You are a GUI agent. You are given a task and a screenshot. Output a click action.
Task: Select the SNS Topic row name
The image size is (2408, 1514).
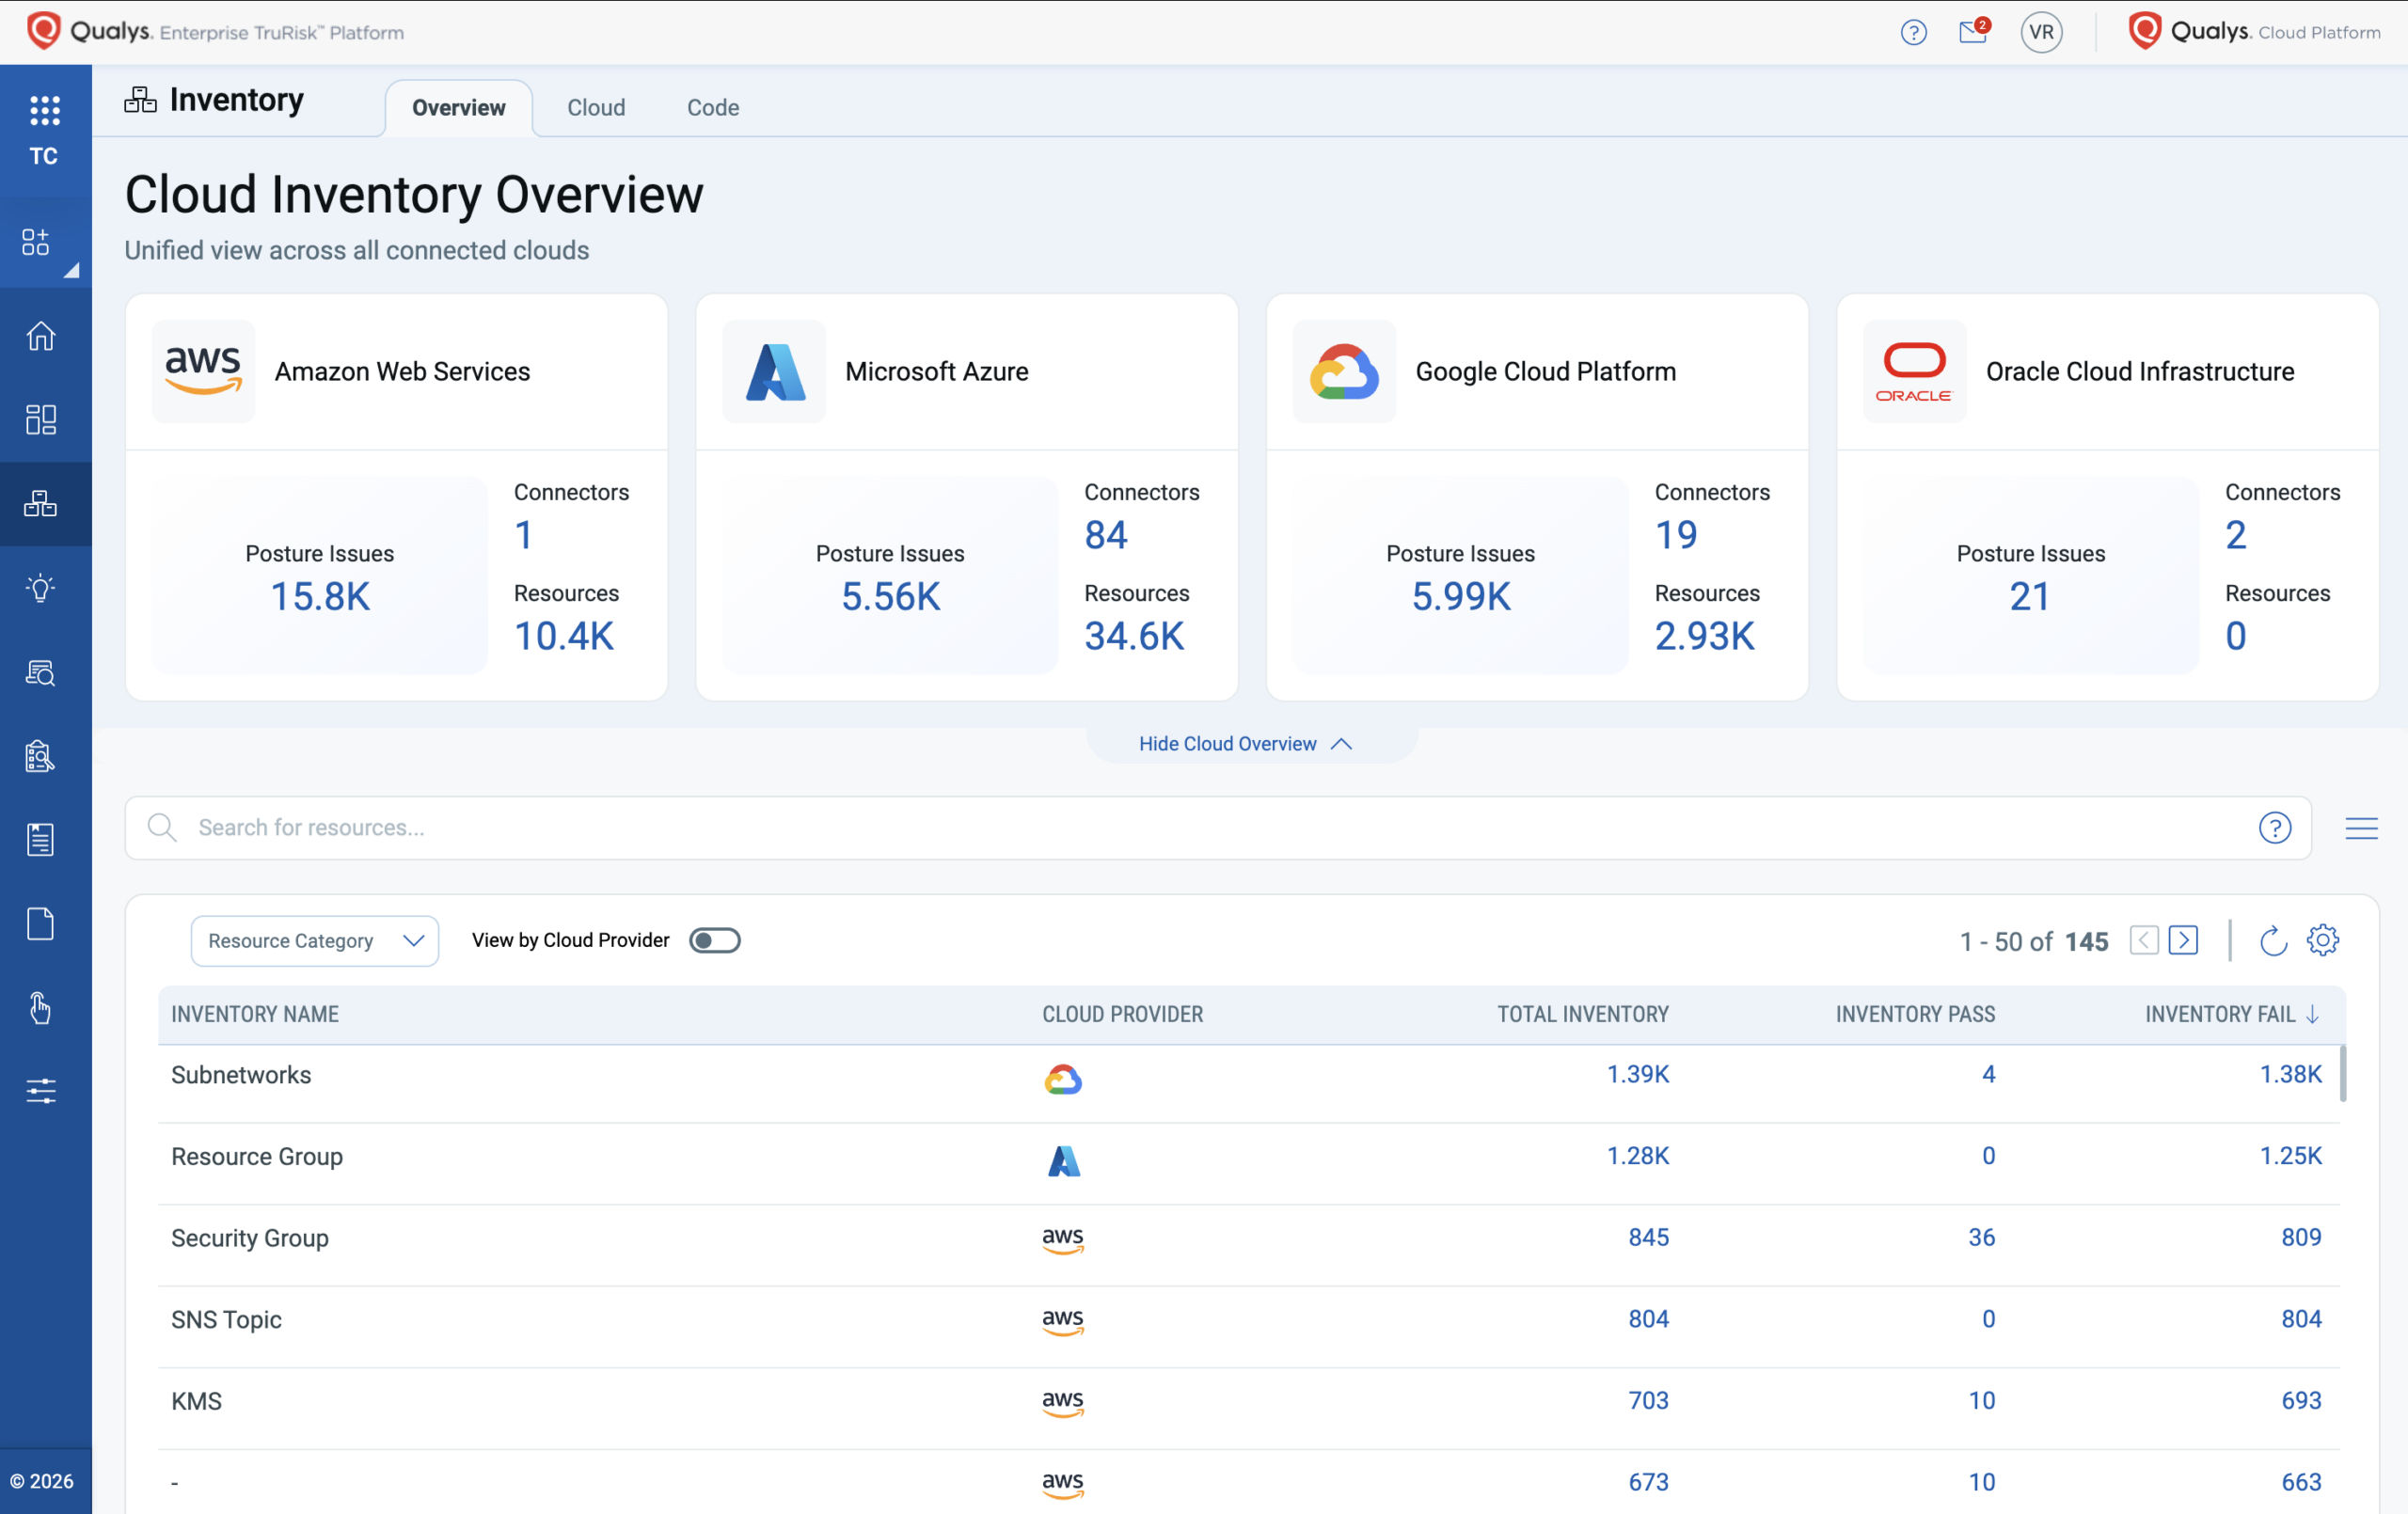(226, 1320)
